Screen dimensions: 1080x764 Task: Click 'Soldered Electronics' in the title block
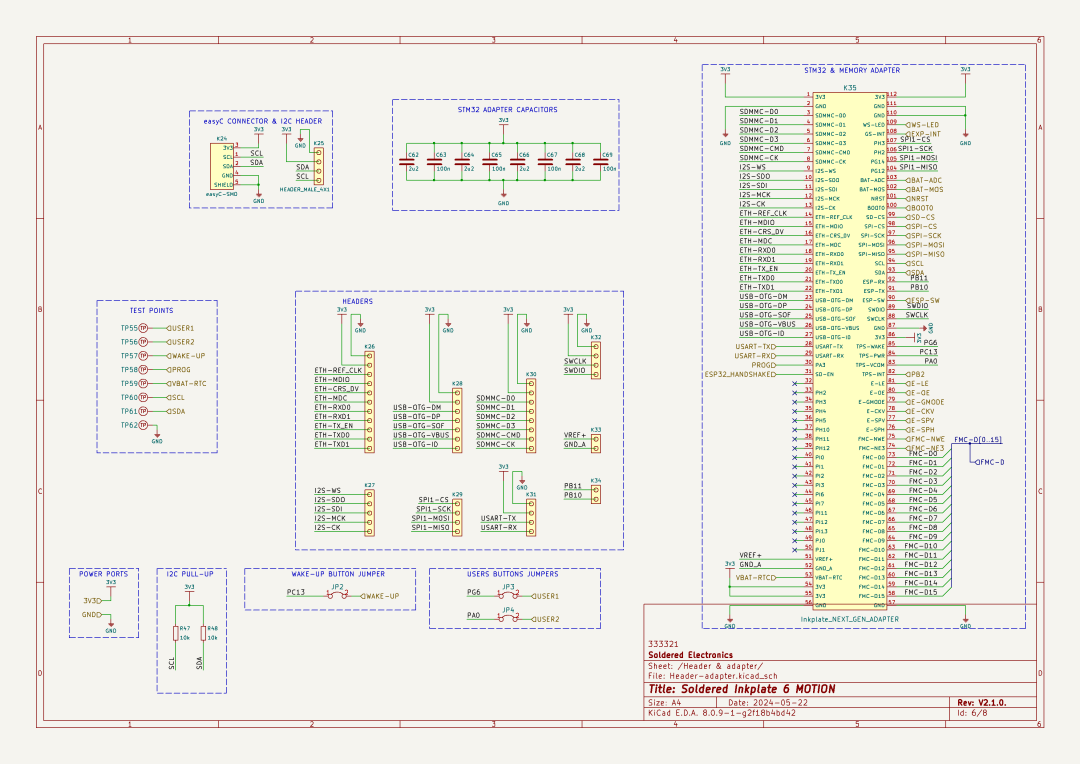[x=690, y=655]
